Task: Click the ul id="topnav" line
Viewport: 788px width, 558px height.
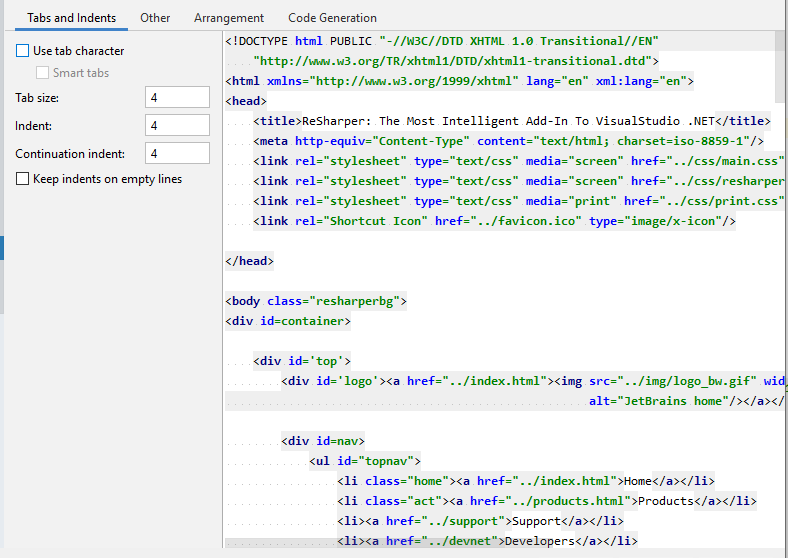Action: point(365,461)
